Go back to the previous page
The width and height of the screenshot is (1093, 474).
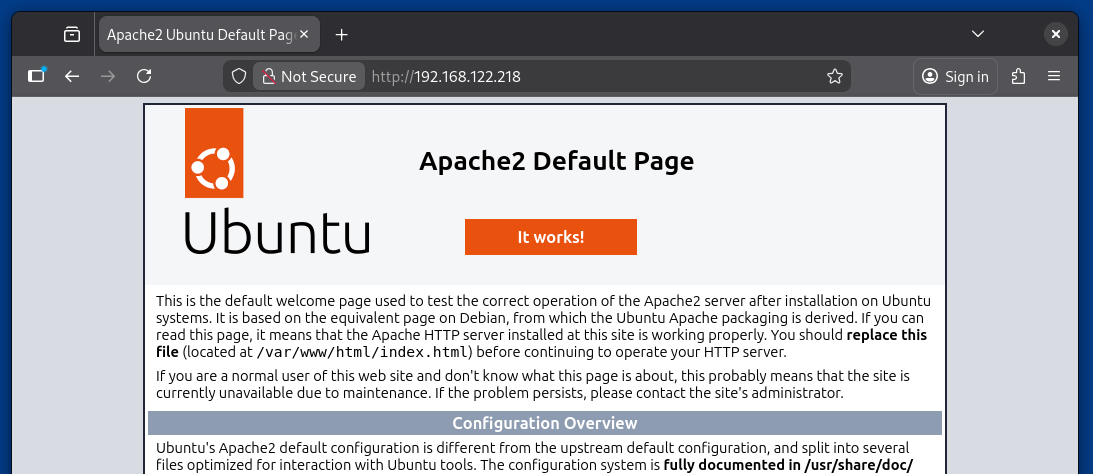click(x=72, y=76)
